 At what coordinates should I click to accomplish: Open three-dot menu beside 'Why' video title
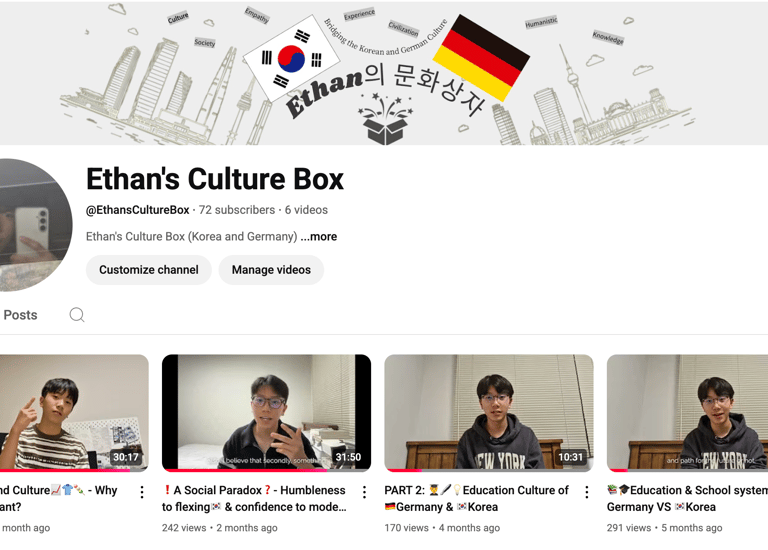coord(142,492)
